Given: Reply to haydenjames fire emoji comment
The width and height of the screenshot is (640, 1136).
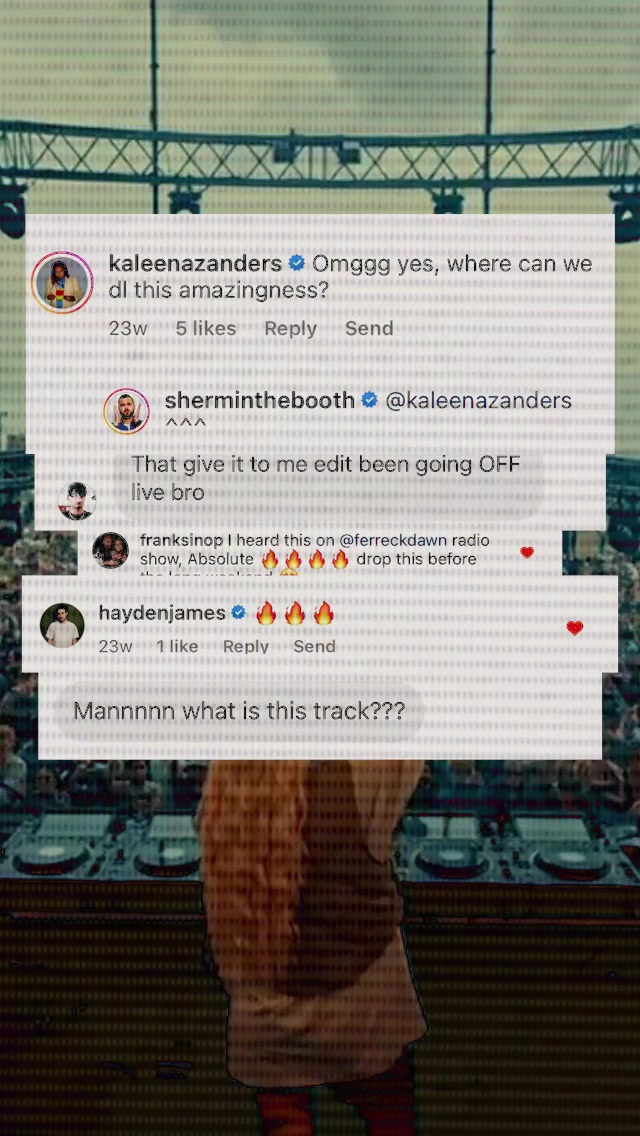Looking at the screenshot, I should (x=246, y=646).
